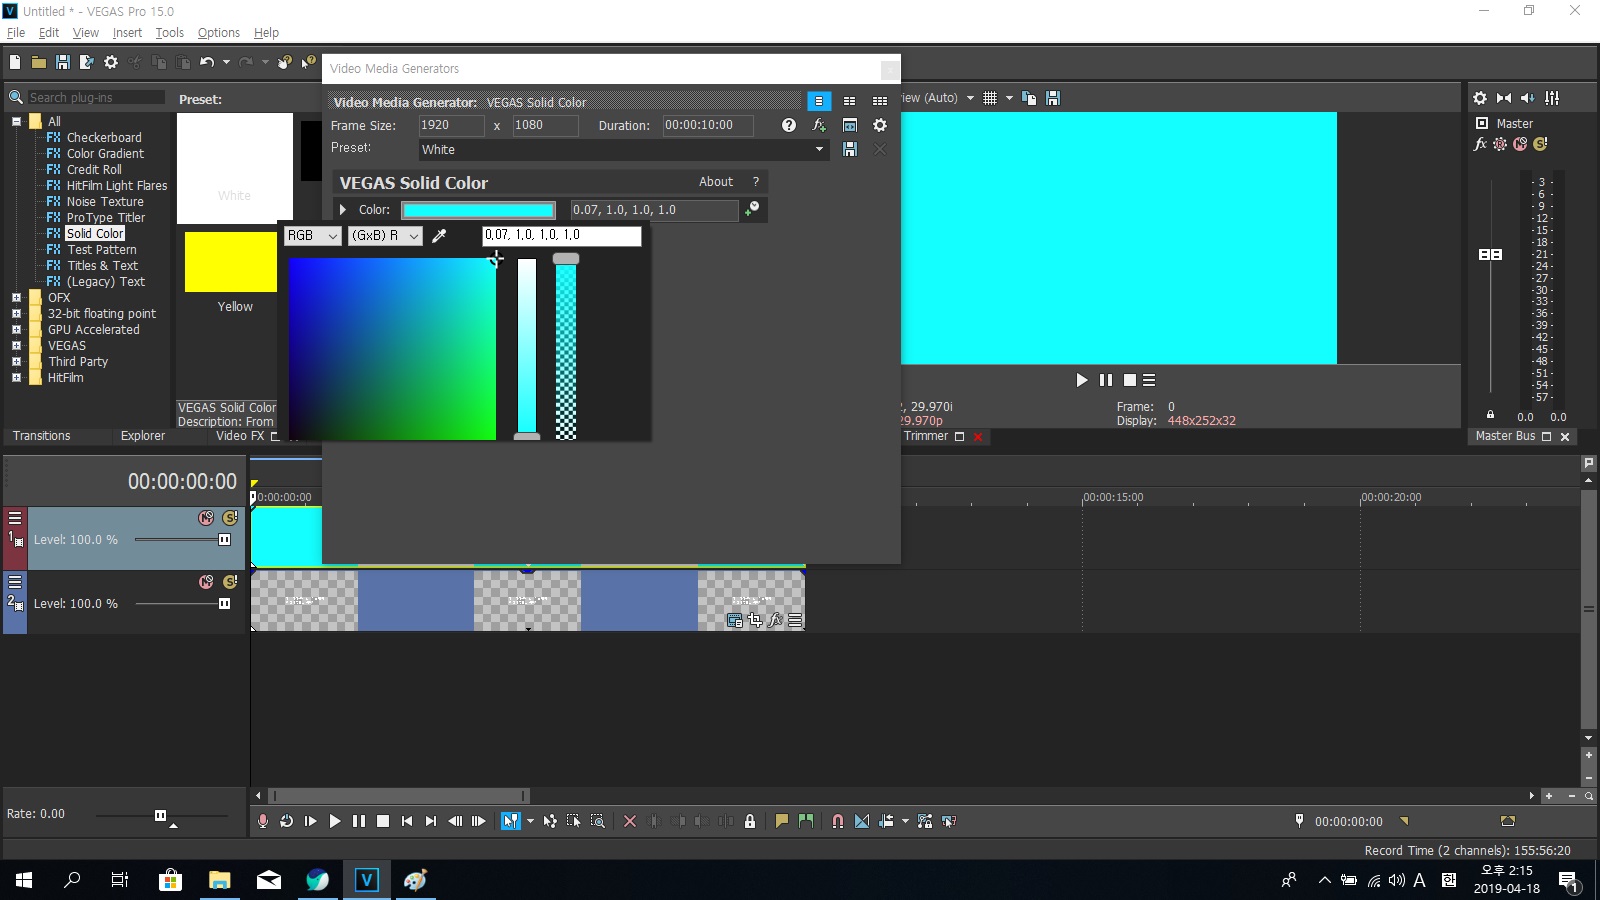The image size is (1600, 900).
Task: Select the Normal Edit tool
Action: tap(510, 821)
